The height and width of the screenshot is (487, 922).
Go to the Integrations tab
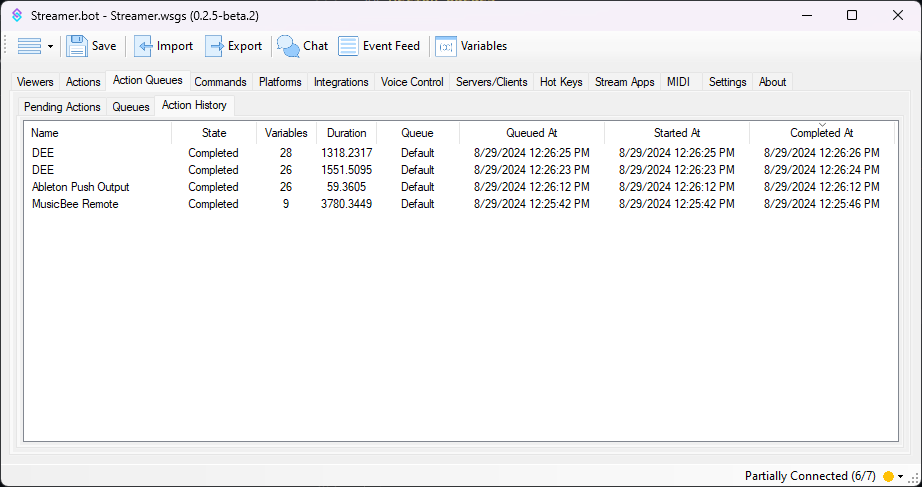coord(341,82)
